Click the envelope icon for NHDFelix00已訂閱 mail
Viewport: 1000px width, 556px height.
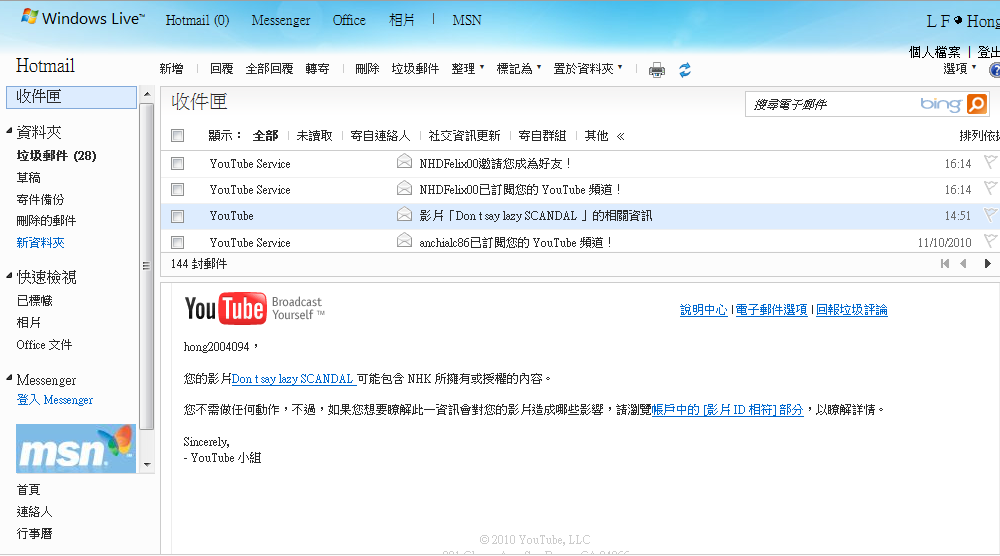(404, 188)
